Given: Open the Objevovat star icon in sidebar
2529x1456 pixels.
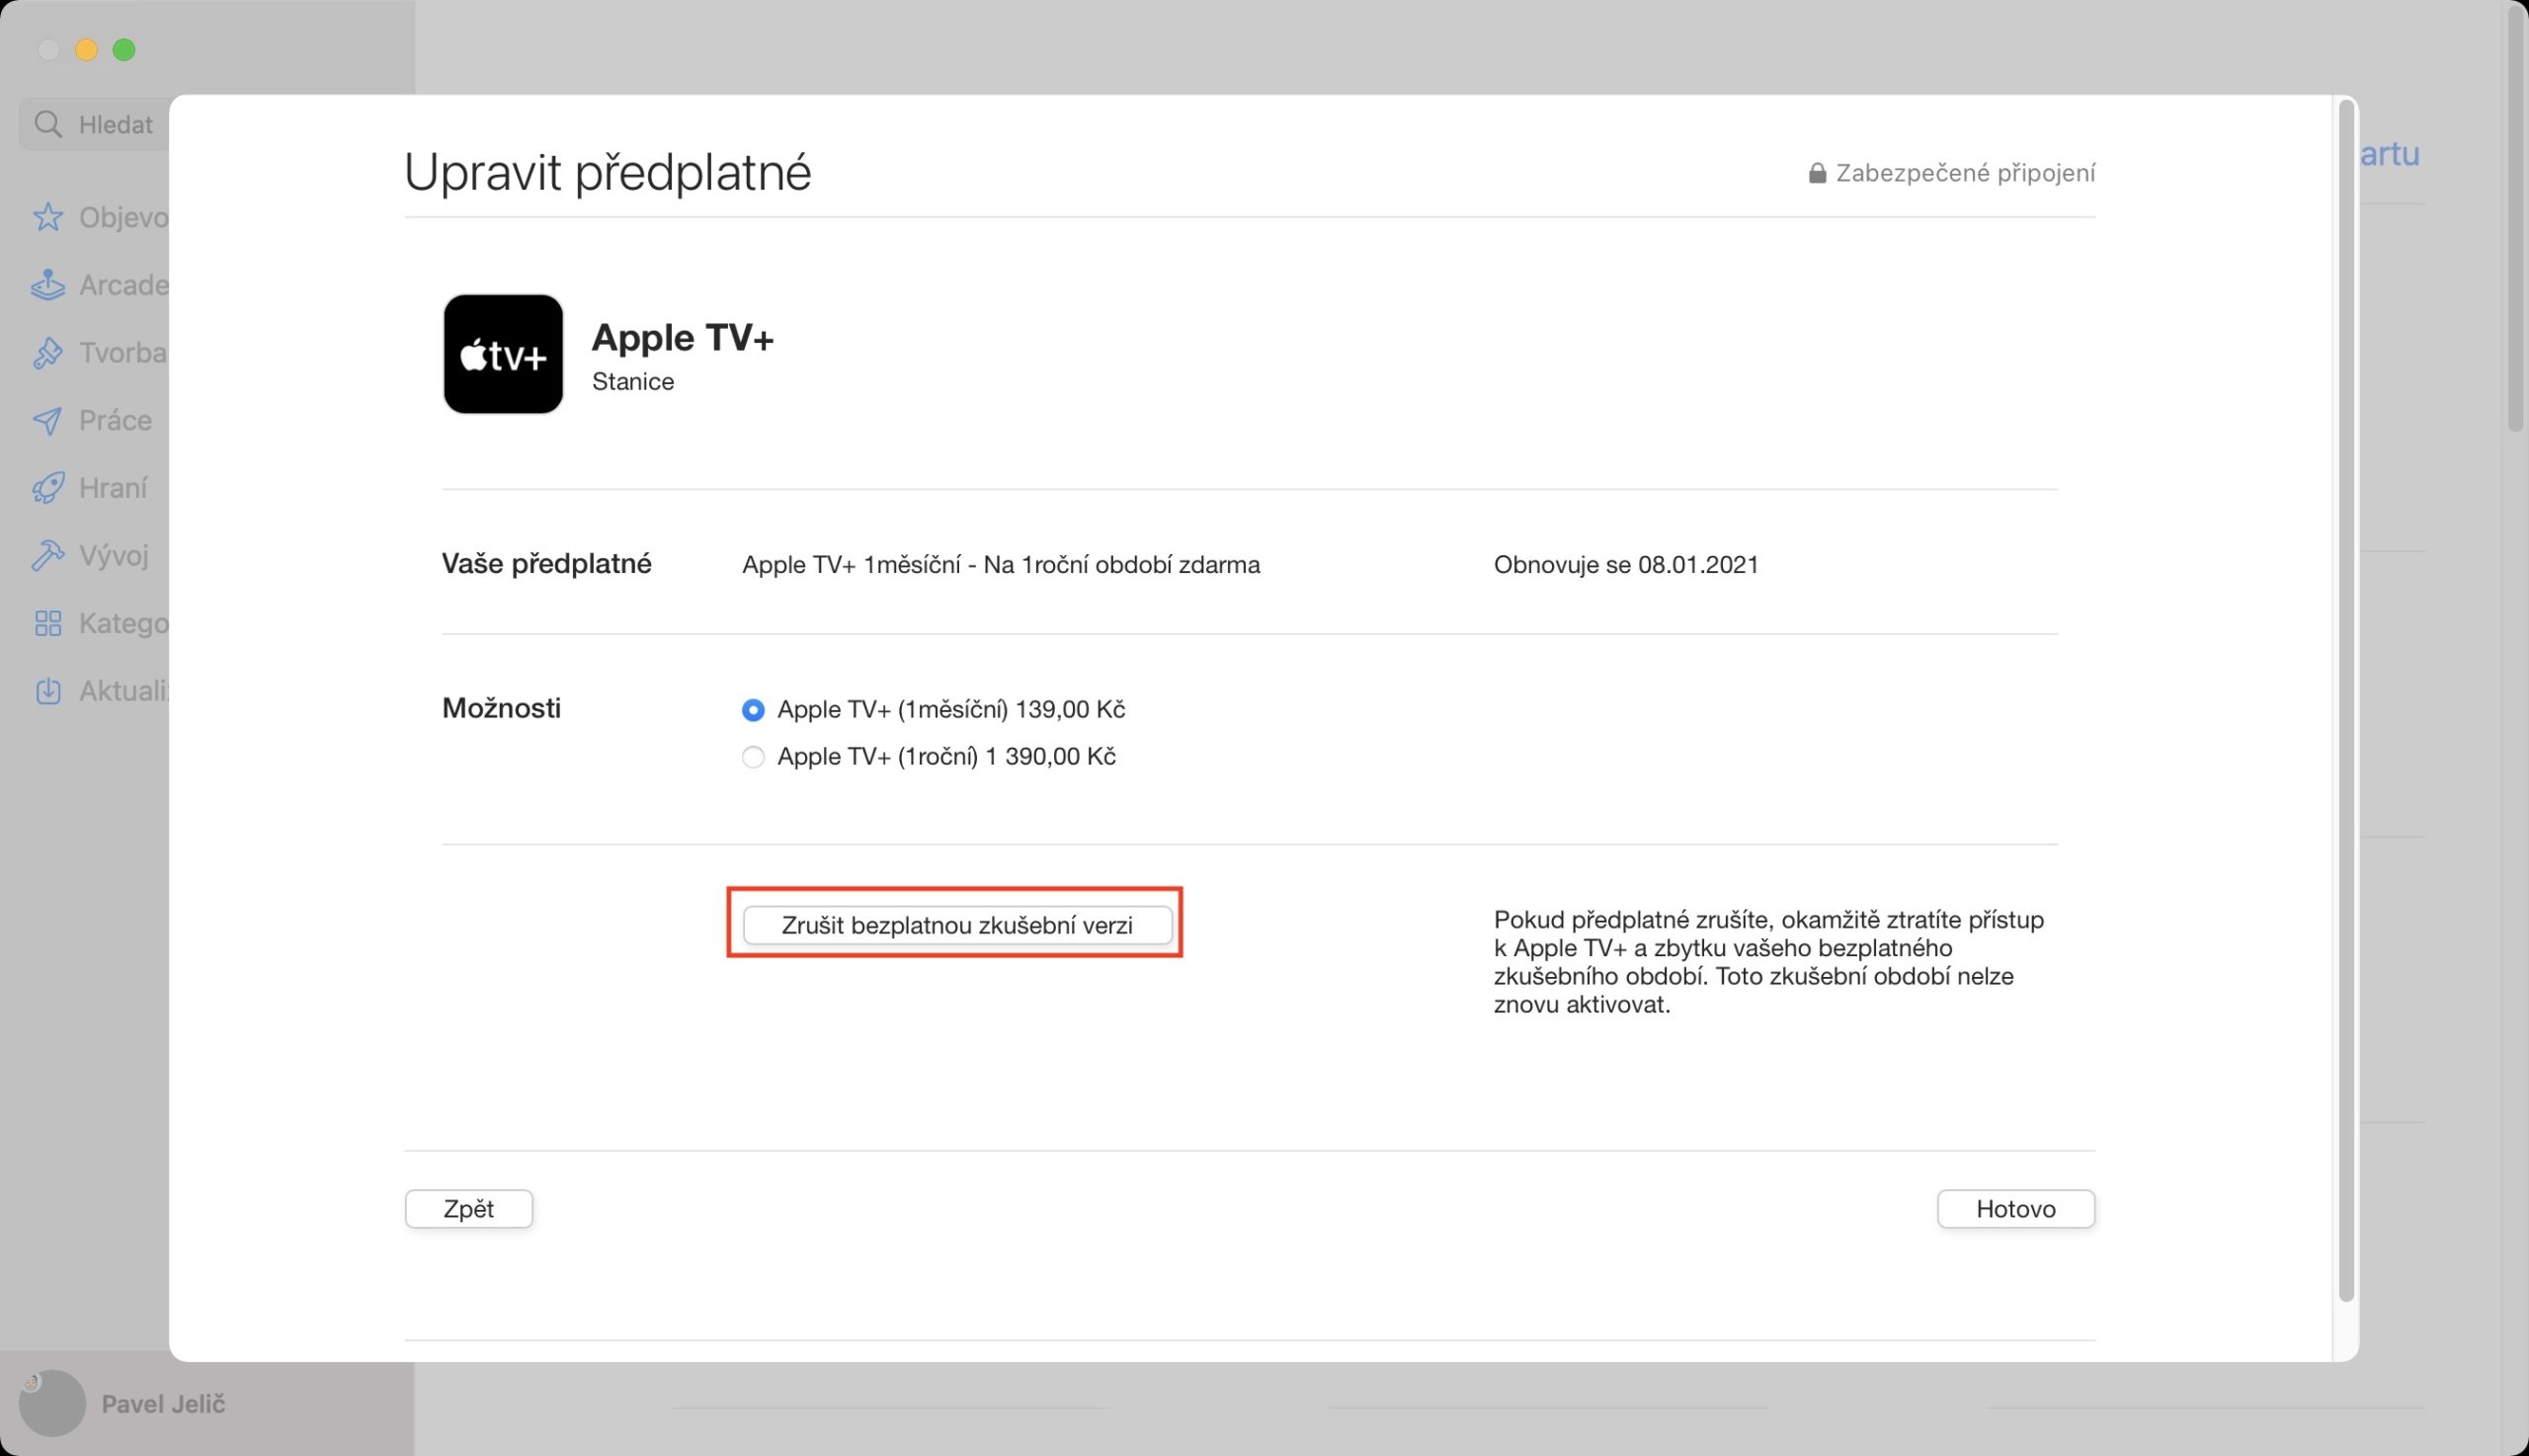Looking at the screenshot, I should 47,217.
